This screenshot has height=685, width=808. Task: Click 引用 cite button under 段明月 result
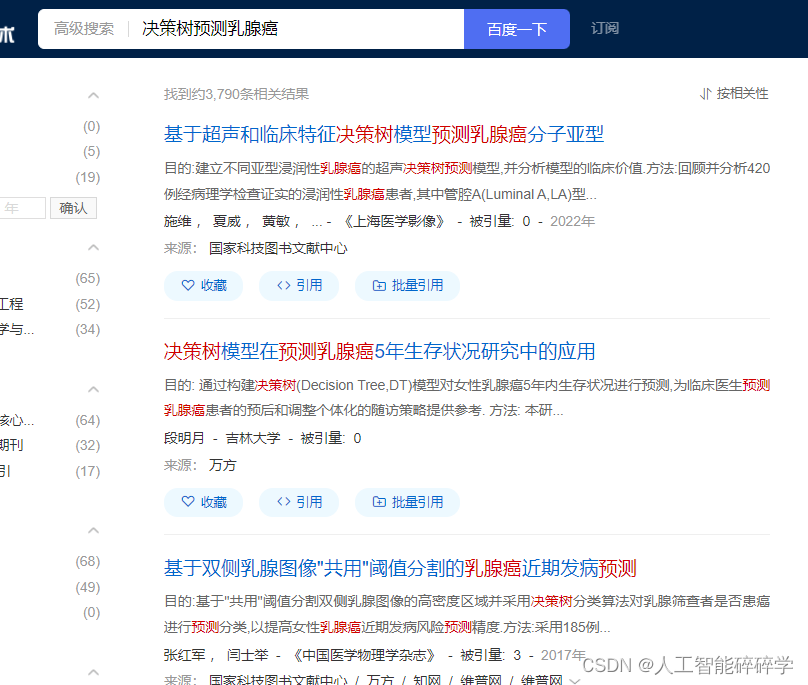point(299,502)
